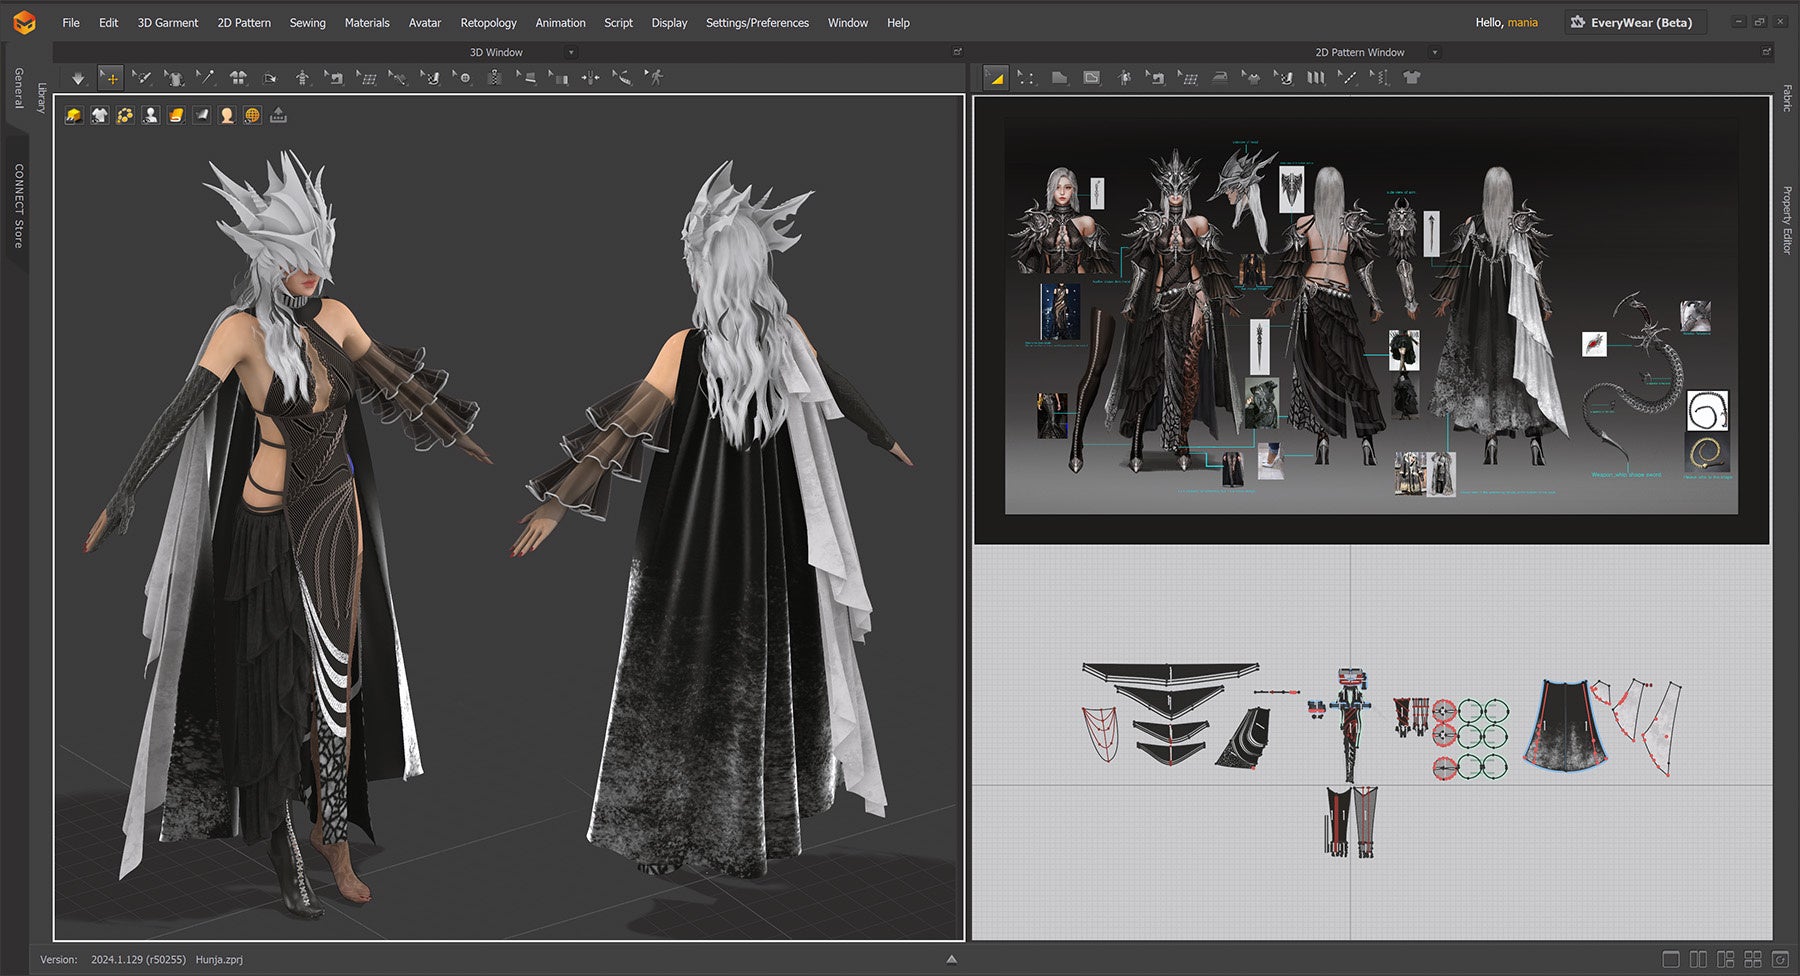Toggle the globe environment display icon

click(x=252, y=116)
